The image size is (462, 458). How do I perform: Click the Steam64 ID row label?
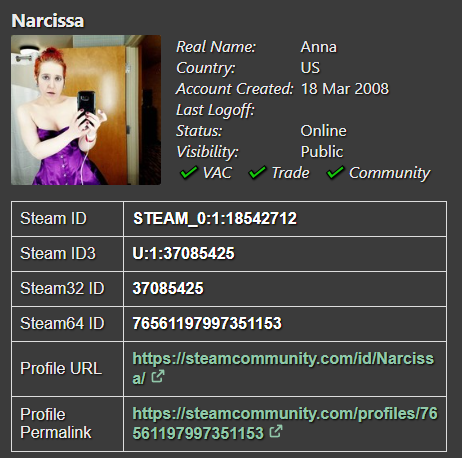pyautogui.click(x=62, y=323)
